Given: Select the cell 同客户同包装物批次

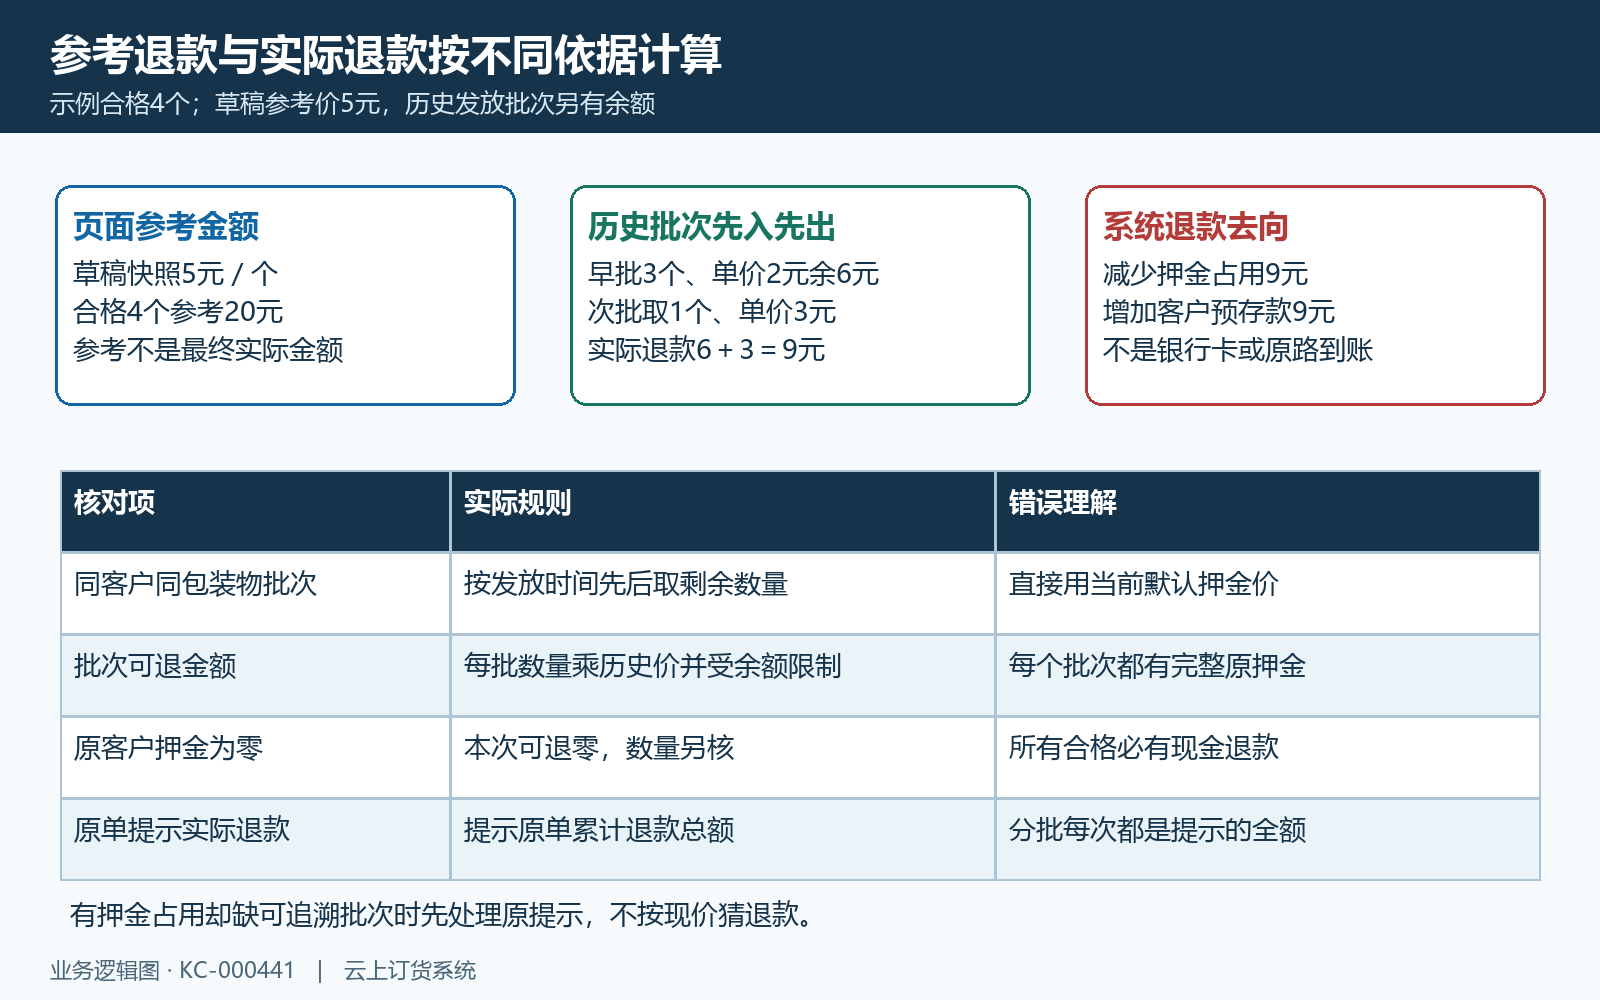Looking at the screenshot, I should click(x=255, y=593).
